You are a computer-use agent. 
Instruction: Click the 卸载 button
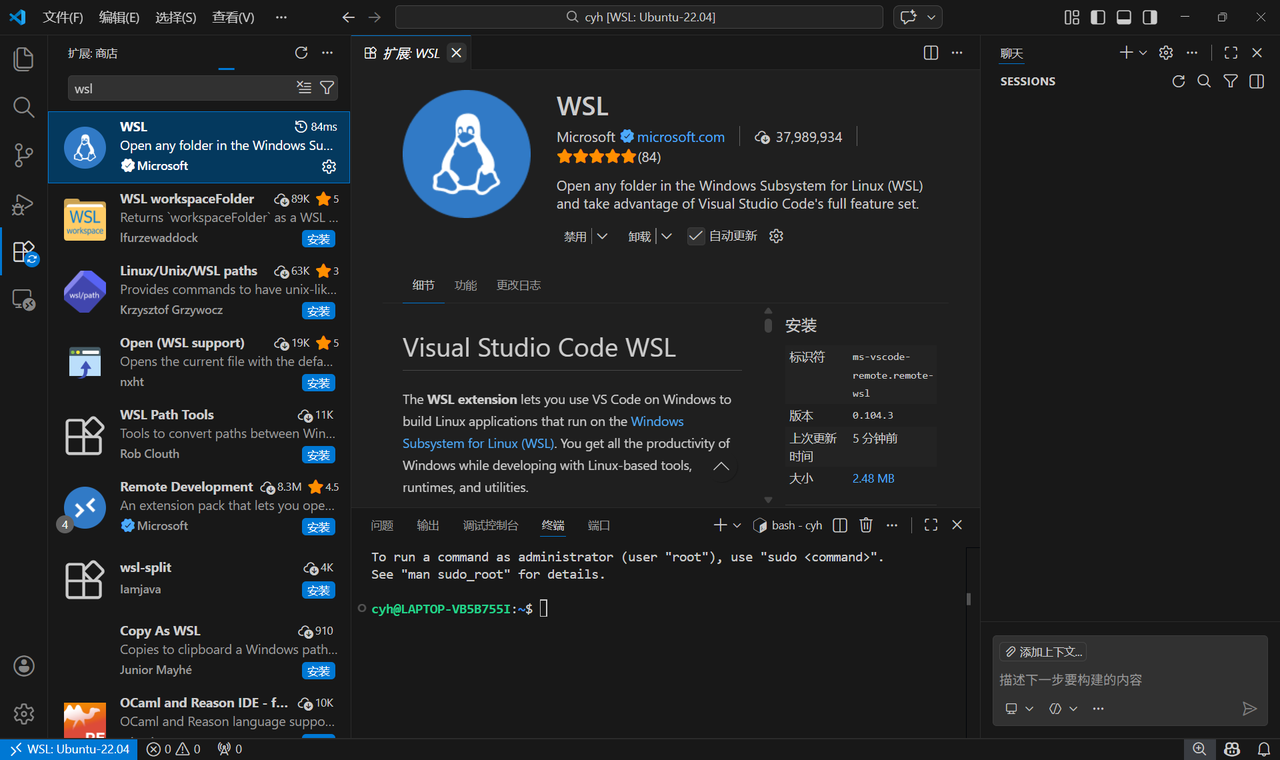(639, 236)
